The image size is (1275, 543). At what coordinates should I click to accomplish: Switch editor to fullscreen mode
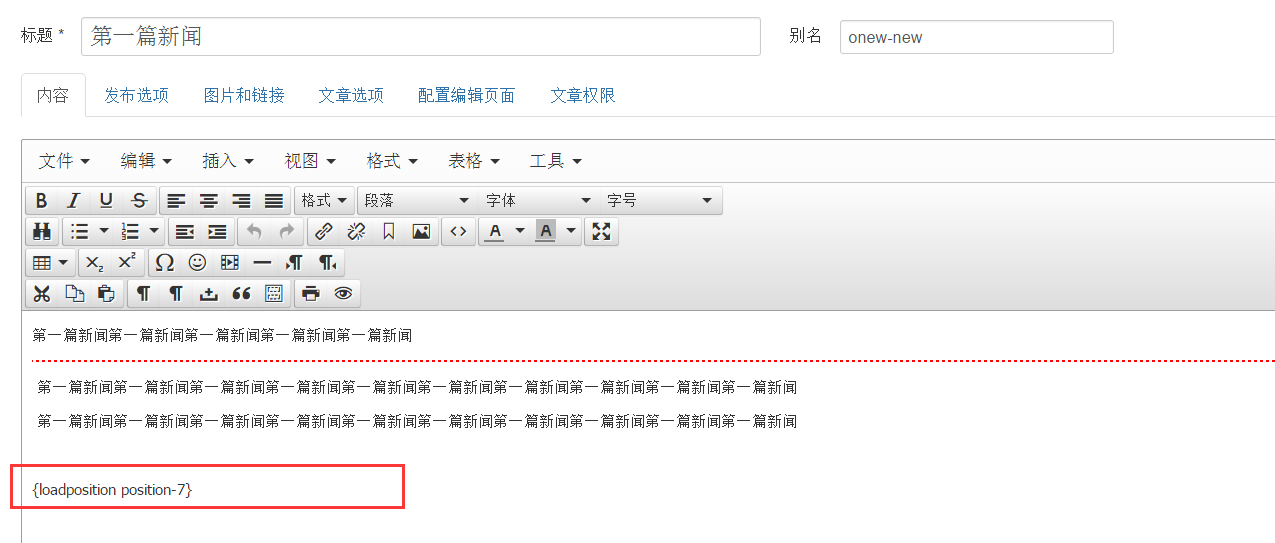[x=601, y=232]
